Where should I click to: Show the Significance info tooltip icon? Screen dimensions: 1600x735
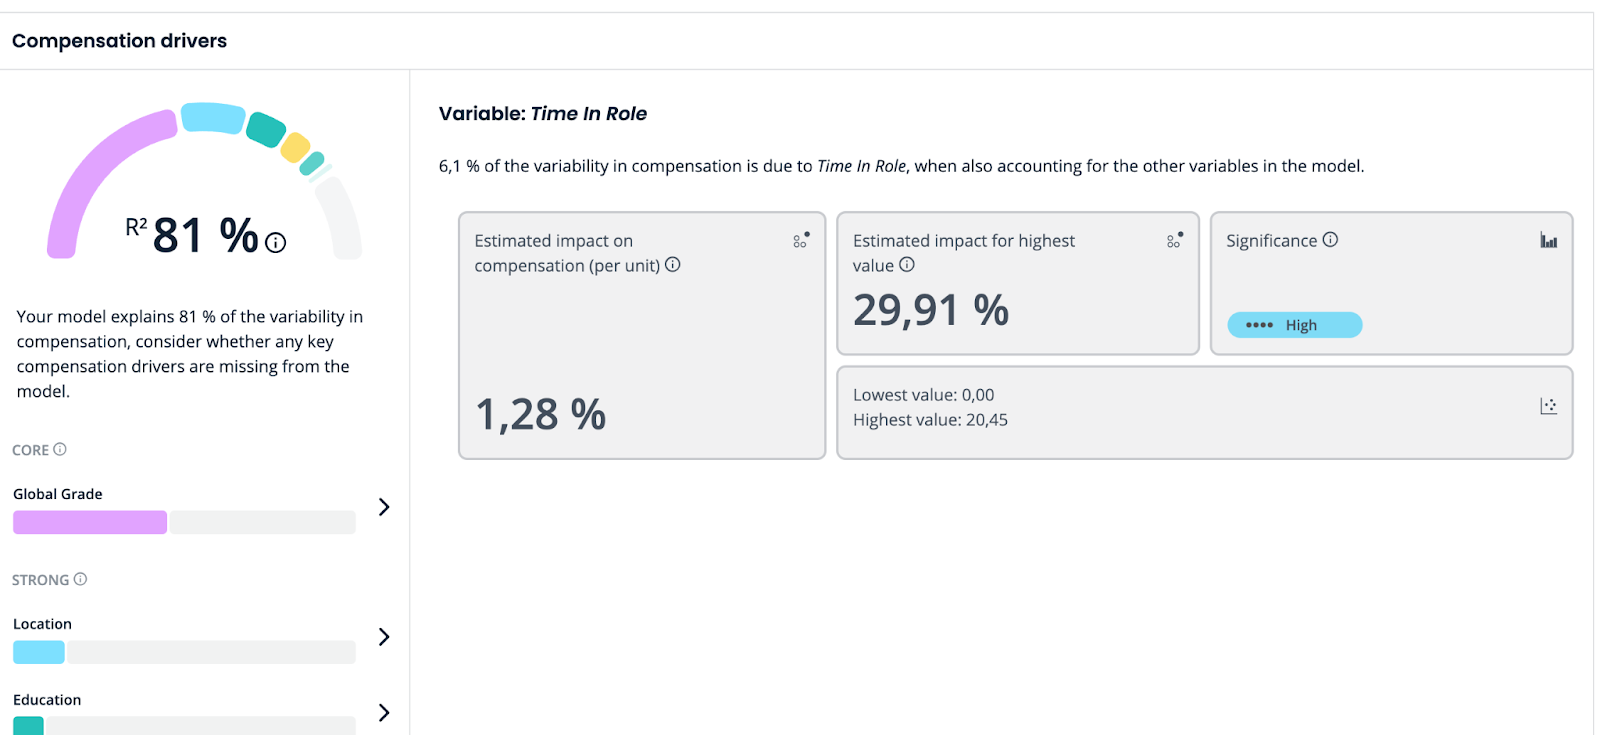1330,240
